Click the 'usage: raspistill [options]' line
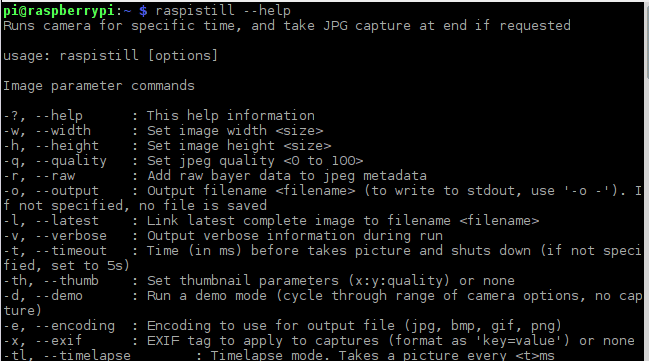This screenshot has width=649, height=361. click(x=110, y=55)
